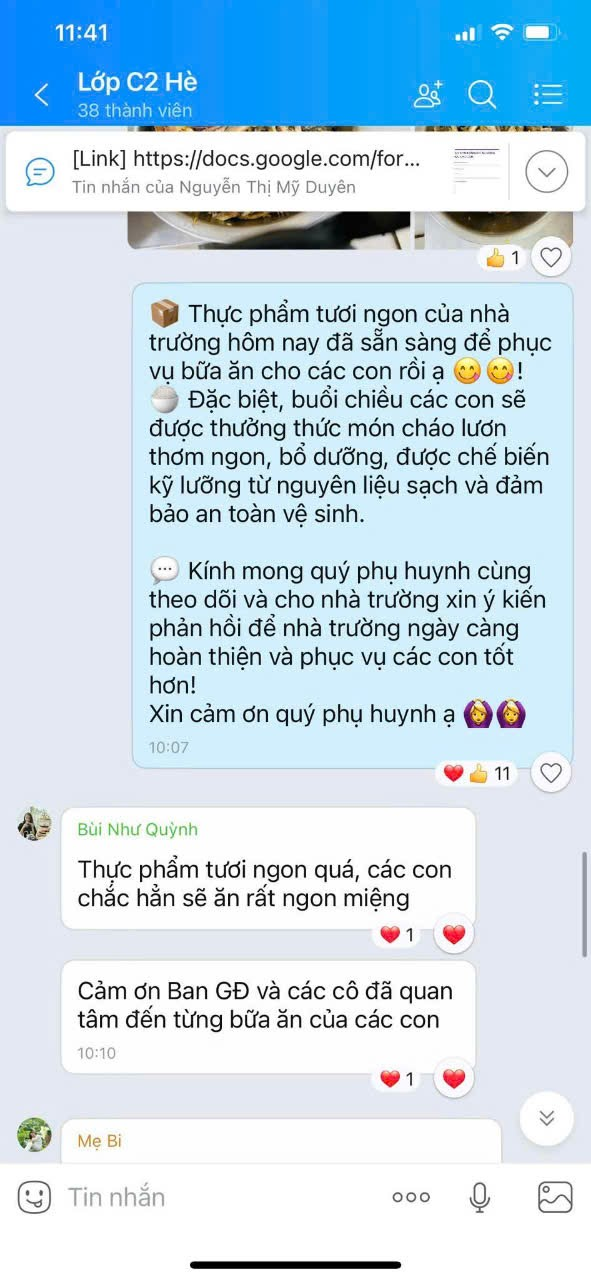Tap the Tin nhắn message input field

pyautogui.click(x=220, y=1197)
